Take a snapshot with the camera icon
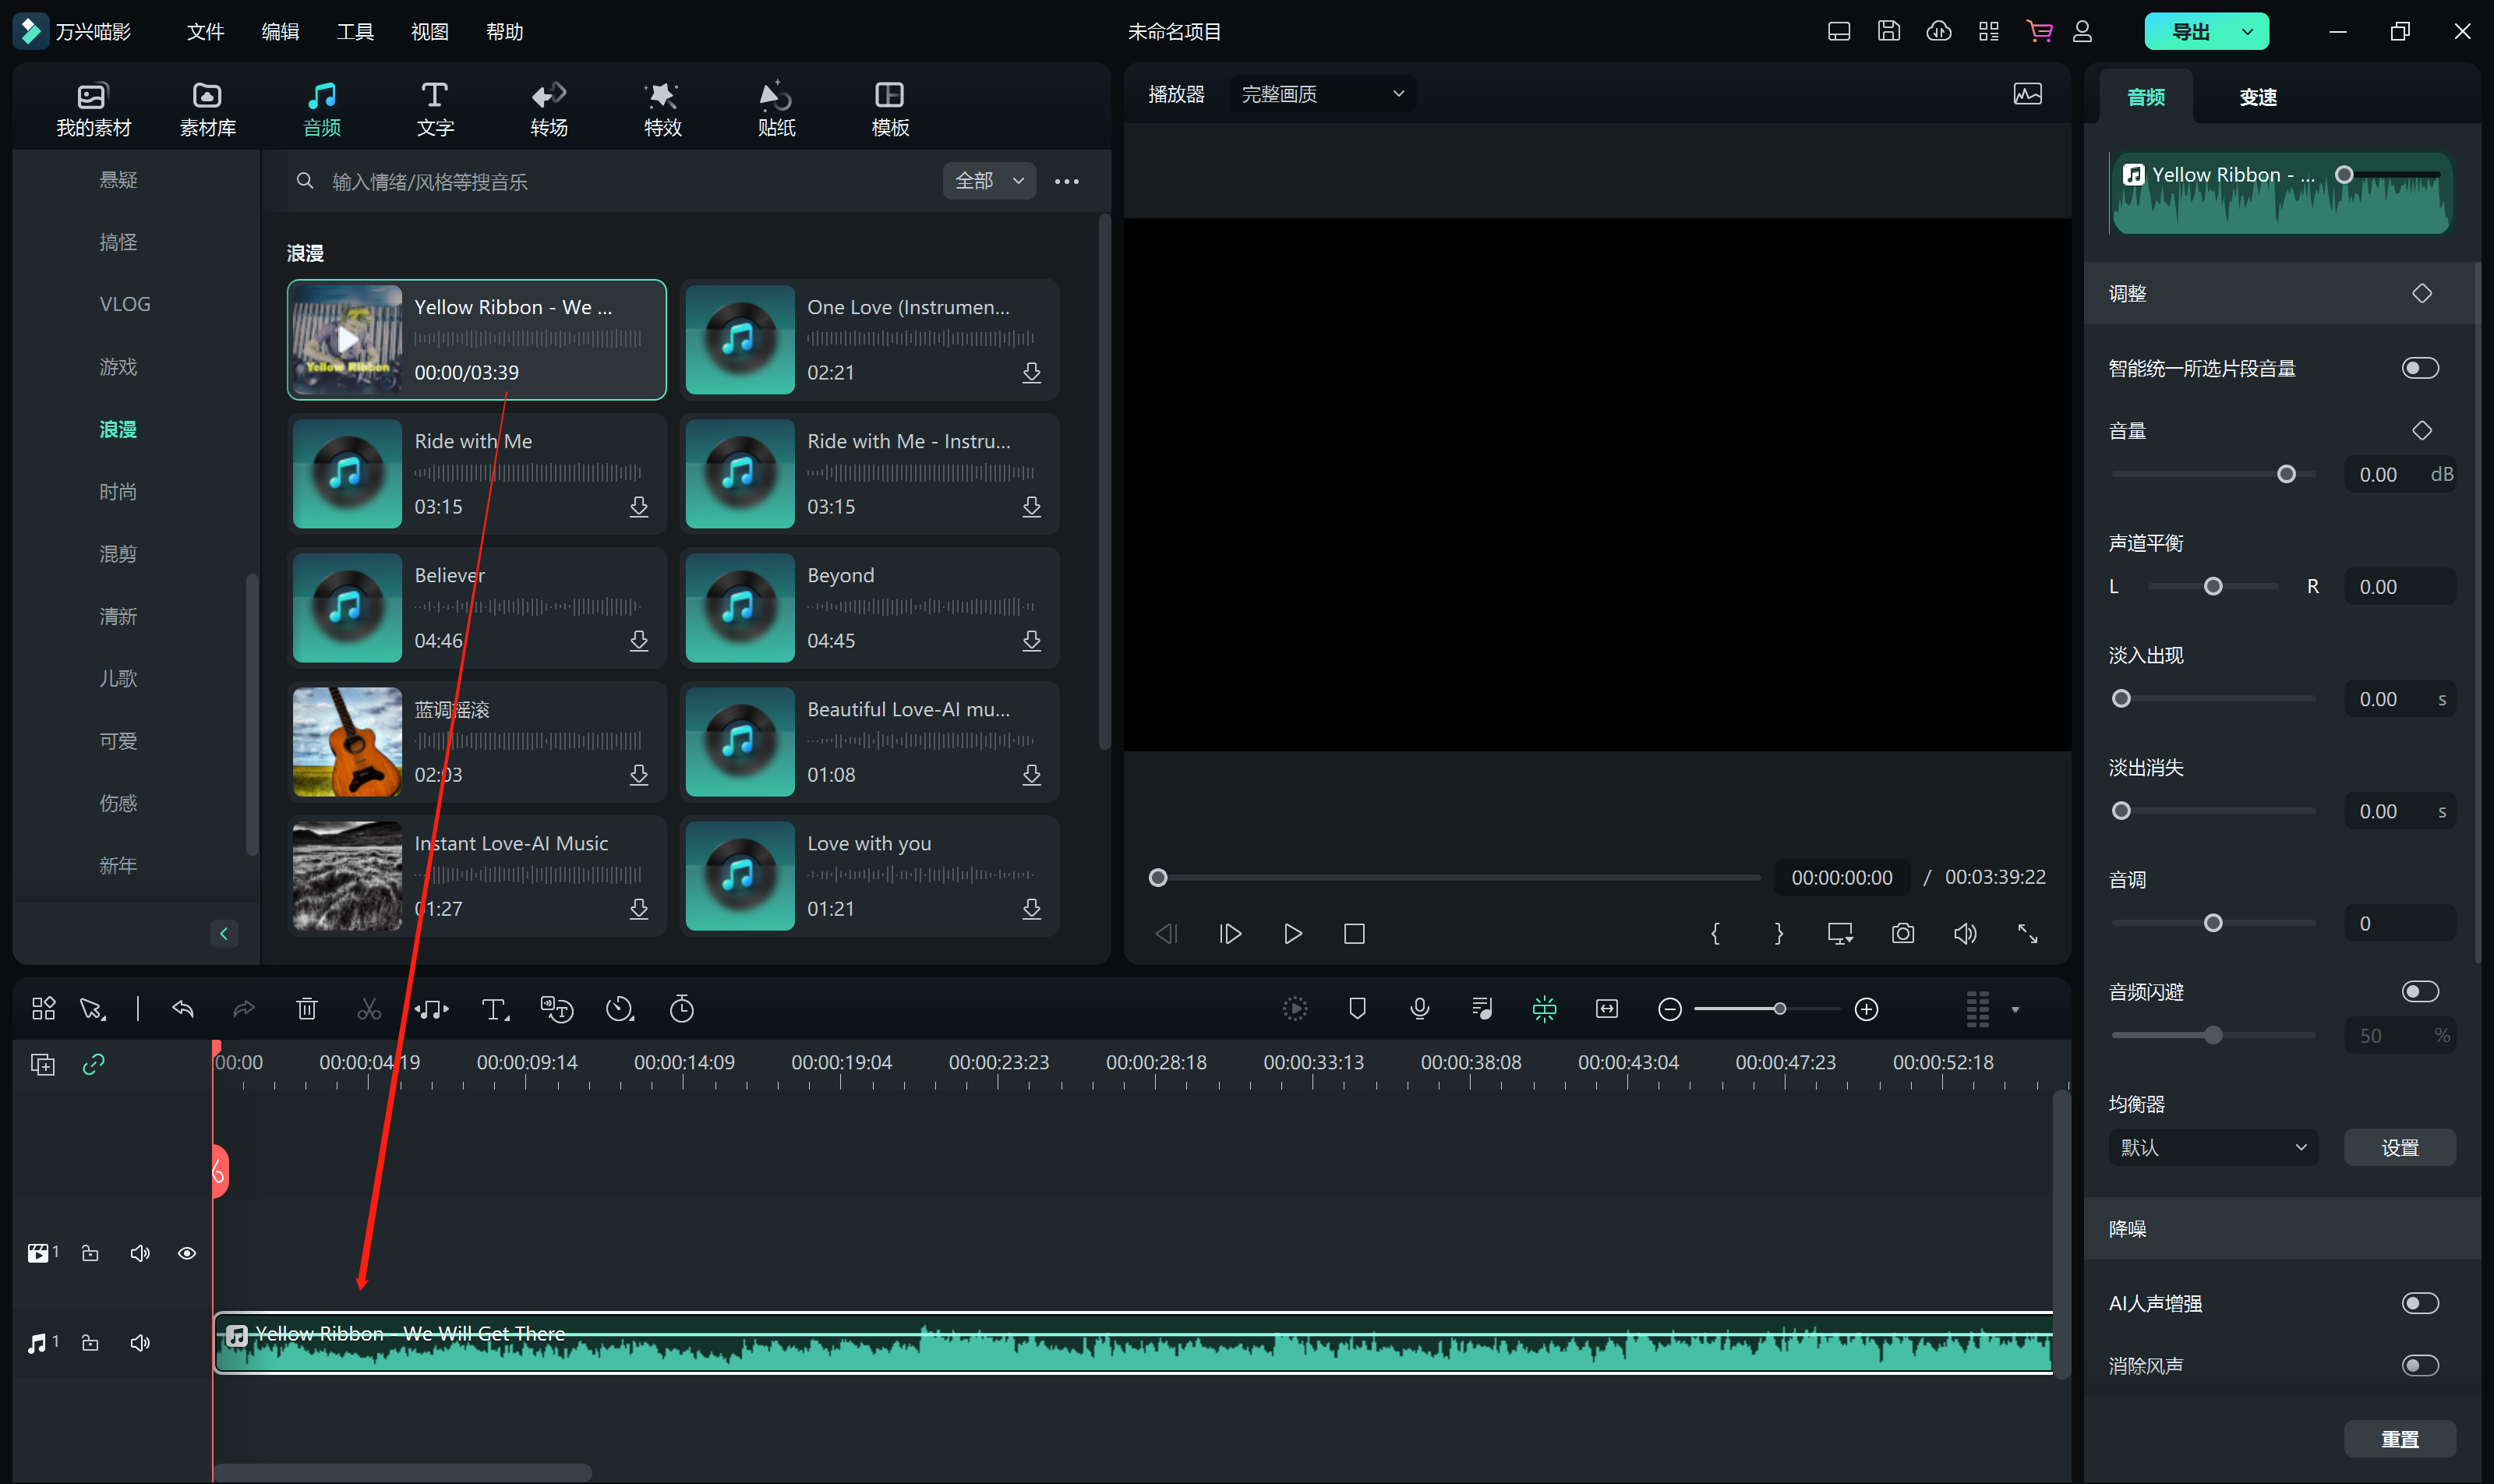2494x1484 pixels. coord(1902,933)
